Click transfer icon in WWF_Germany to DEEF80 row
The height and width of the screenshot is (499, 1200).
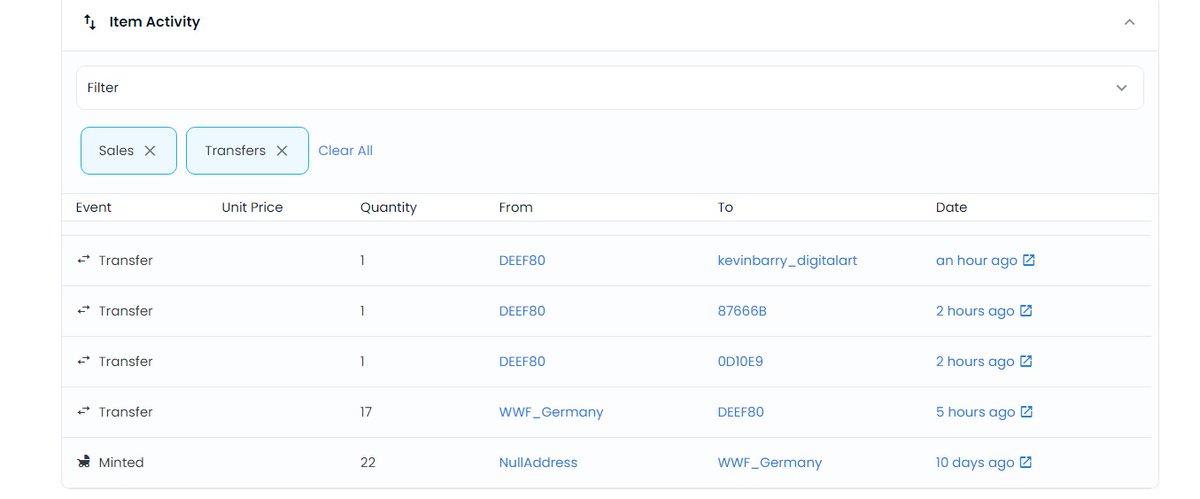[x=83, y=412]
